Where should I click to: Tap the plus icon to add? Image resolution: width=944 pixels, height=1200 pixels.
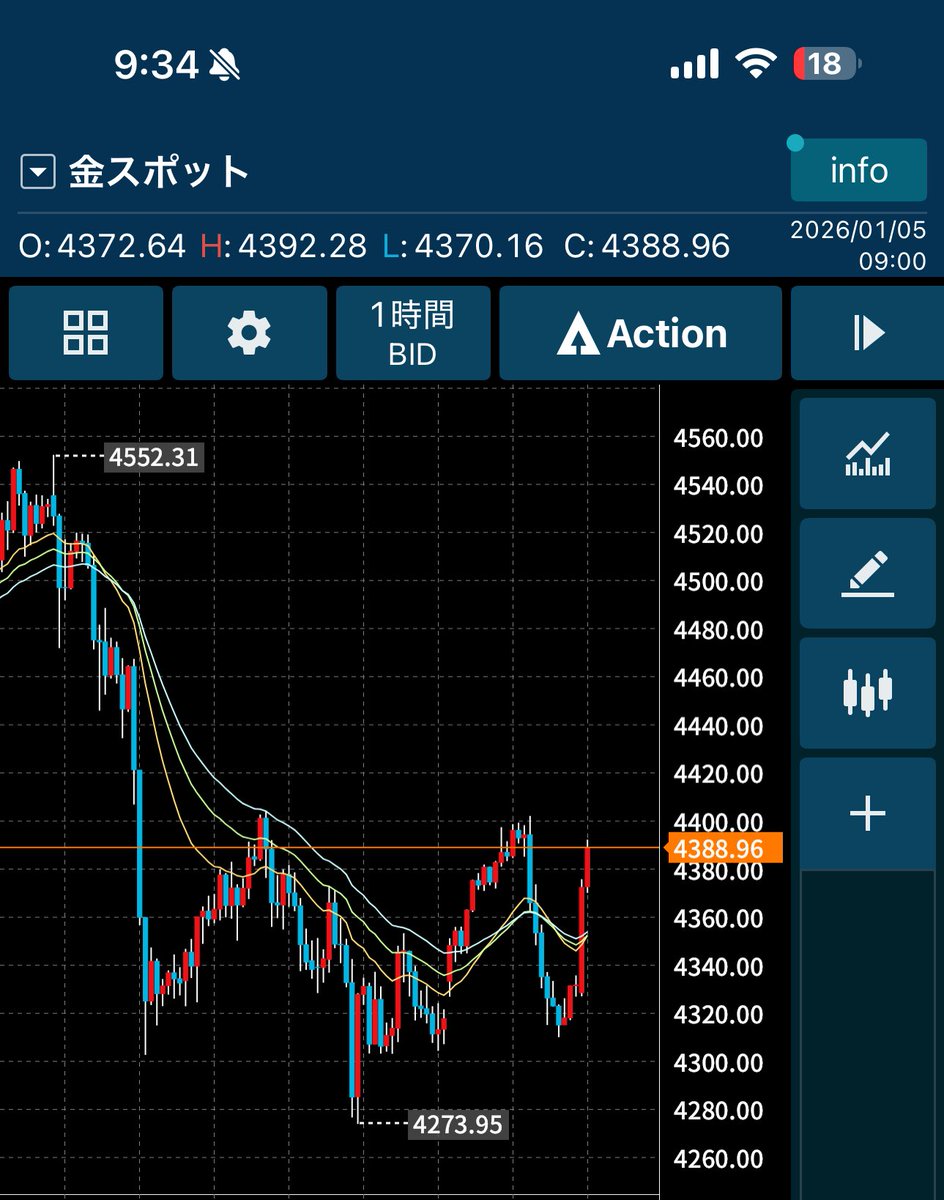pos(868,813)
